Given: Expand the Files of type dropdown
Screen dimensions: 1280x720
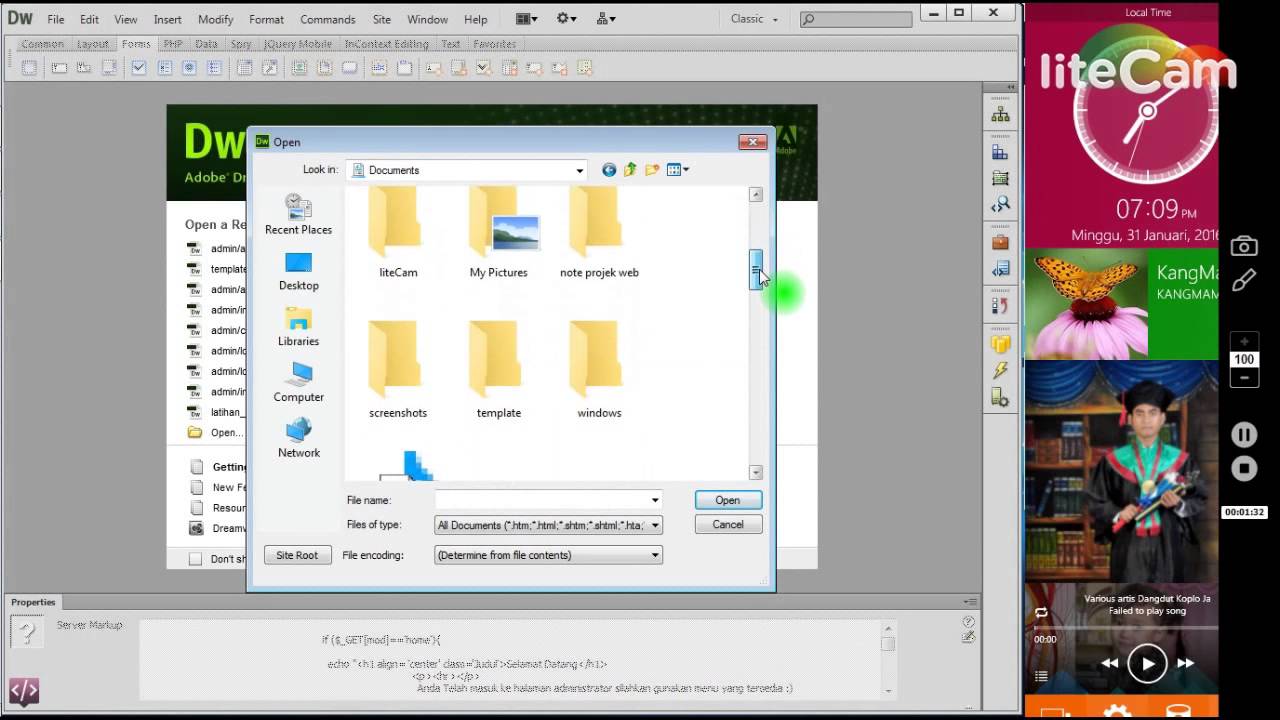Looking at the screenshot, I should 655,525.
